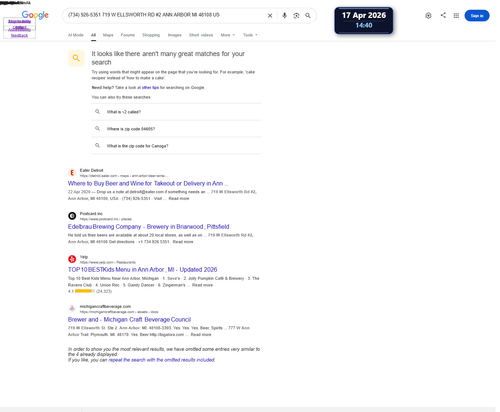Clear the search box with the X icon

tap(270, 16)
